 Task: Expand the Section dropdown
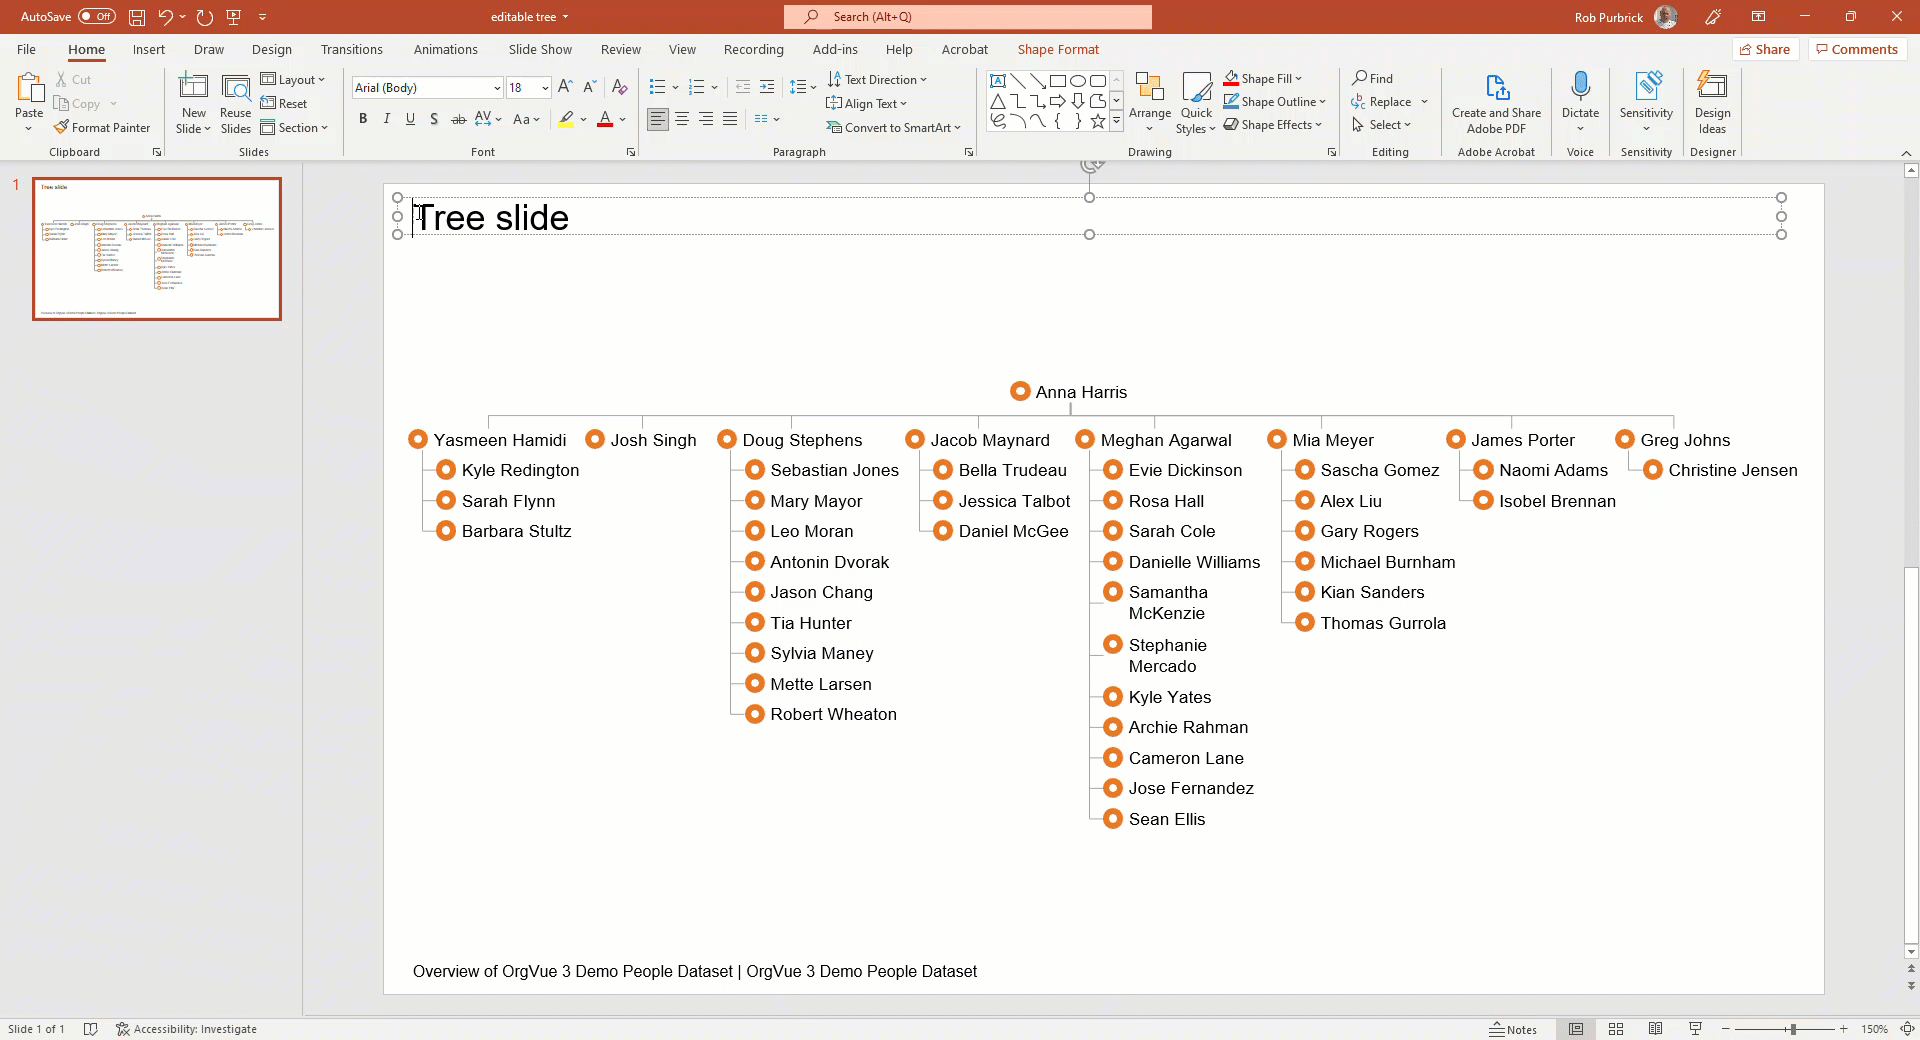pyautogui.click(x=295, y=128)
